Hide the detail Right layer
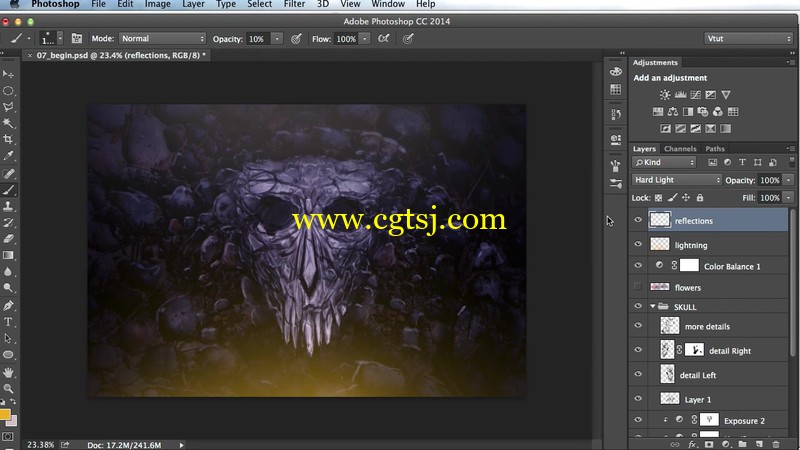 pos(638,350)
